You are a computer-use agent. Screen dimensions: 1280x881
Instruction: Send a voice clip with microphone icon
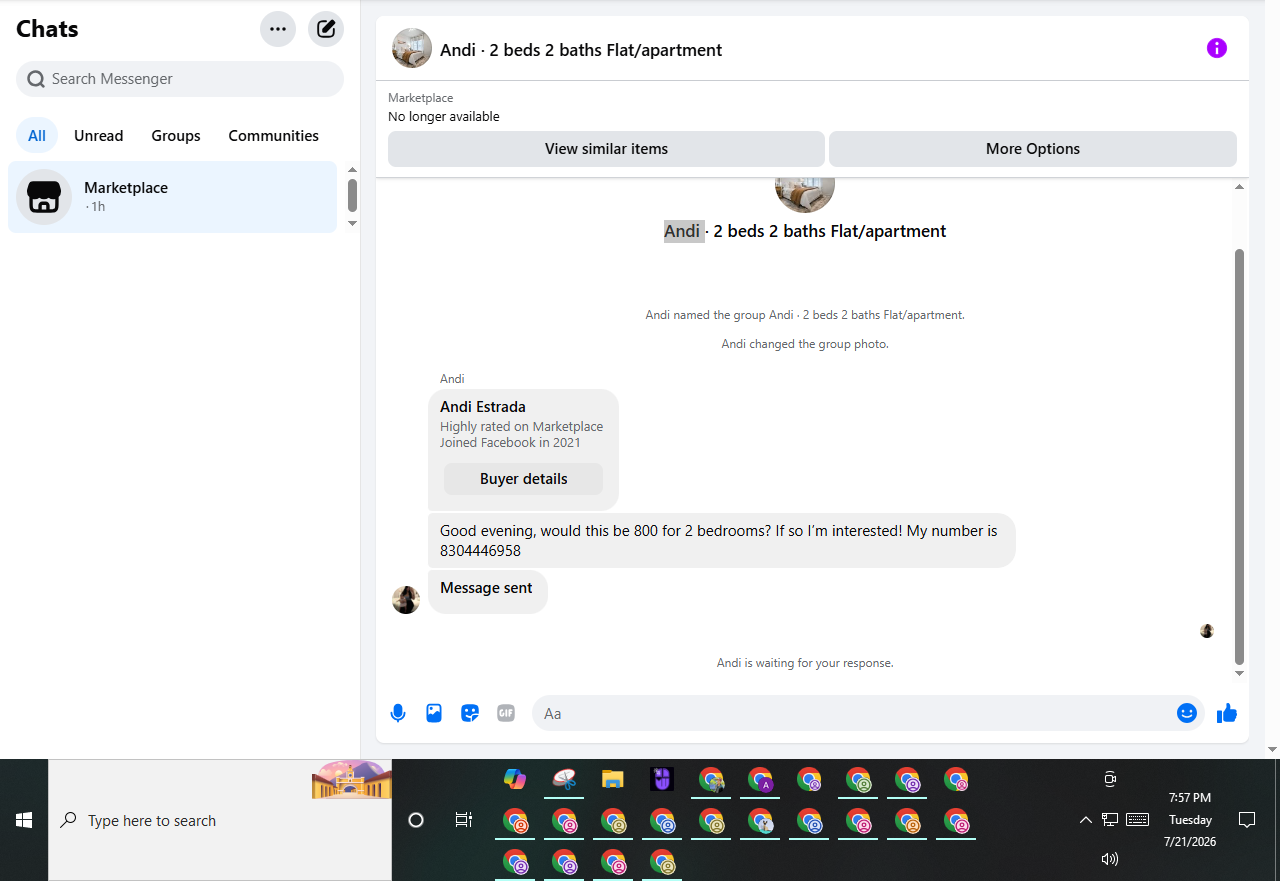398,713
